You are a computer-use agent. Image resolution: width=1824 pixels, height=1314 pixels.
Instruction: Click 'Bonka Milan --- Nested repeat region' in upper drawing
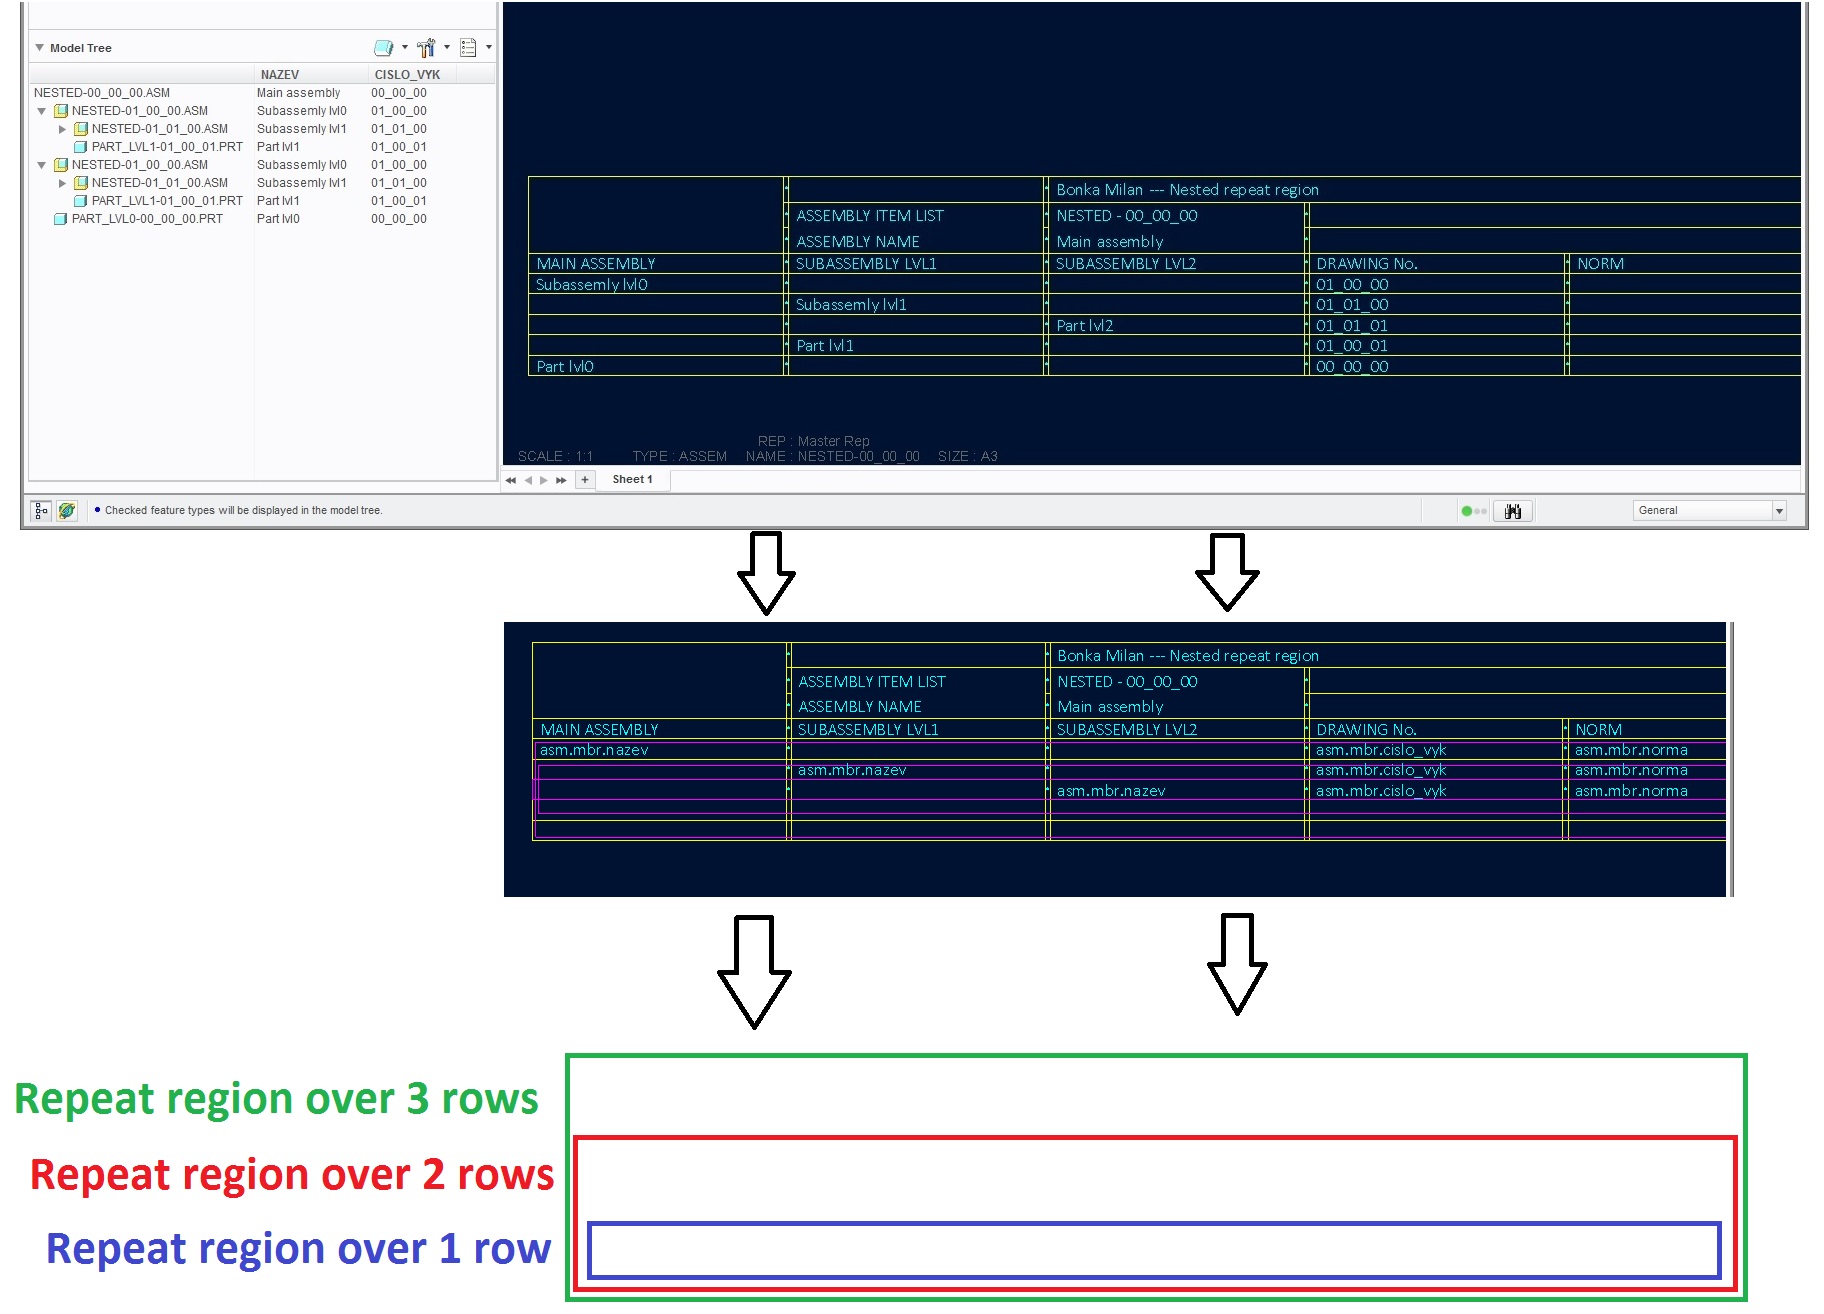(1187, 190)
